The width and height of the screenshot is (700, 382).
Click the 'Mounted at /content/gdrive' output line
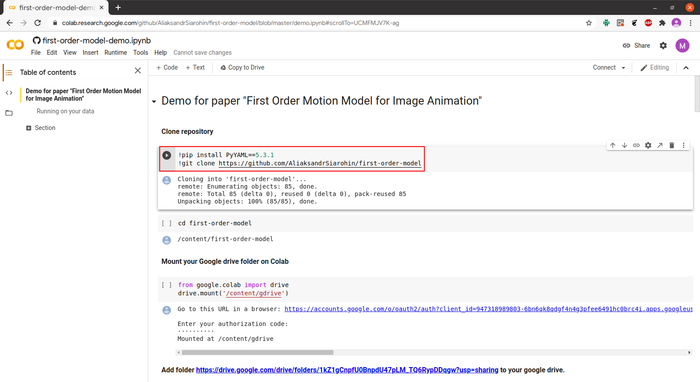tap(225, 339)
